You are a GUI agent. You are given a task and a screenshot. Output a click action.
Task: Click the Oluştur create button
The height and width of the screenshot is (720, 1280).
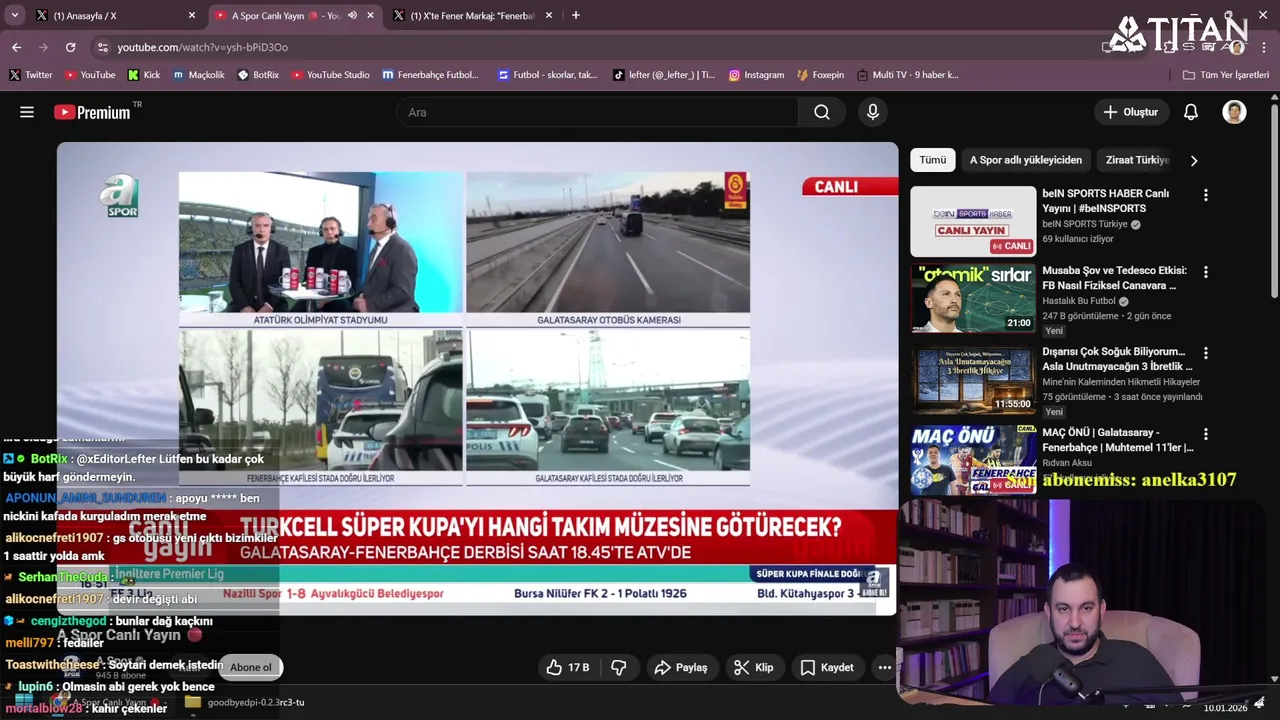point(1130,112)
